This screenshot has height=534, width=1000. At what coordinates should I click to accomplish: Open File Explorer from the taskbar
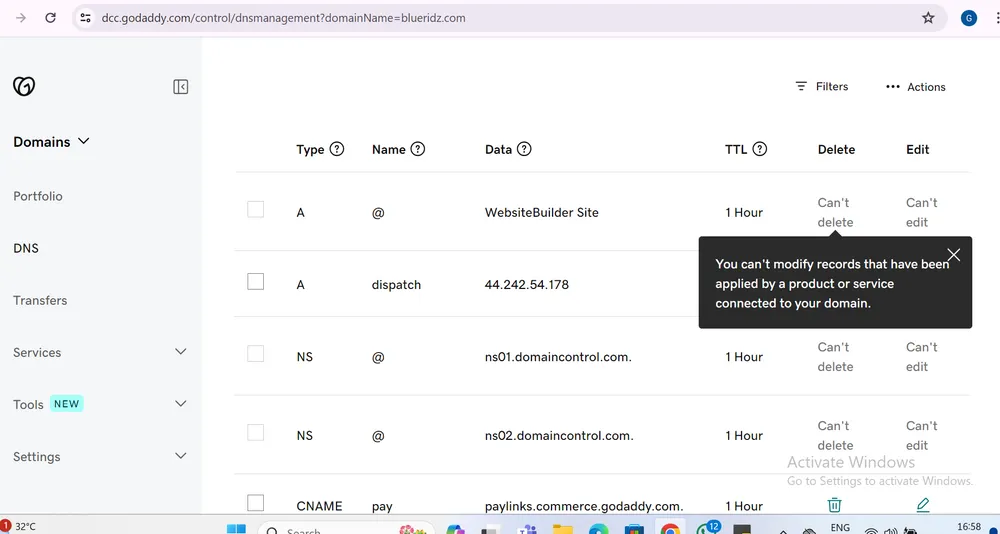coord(562,529)
